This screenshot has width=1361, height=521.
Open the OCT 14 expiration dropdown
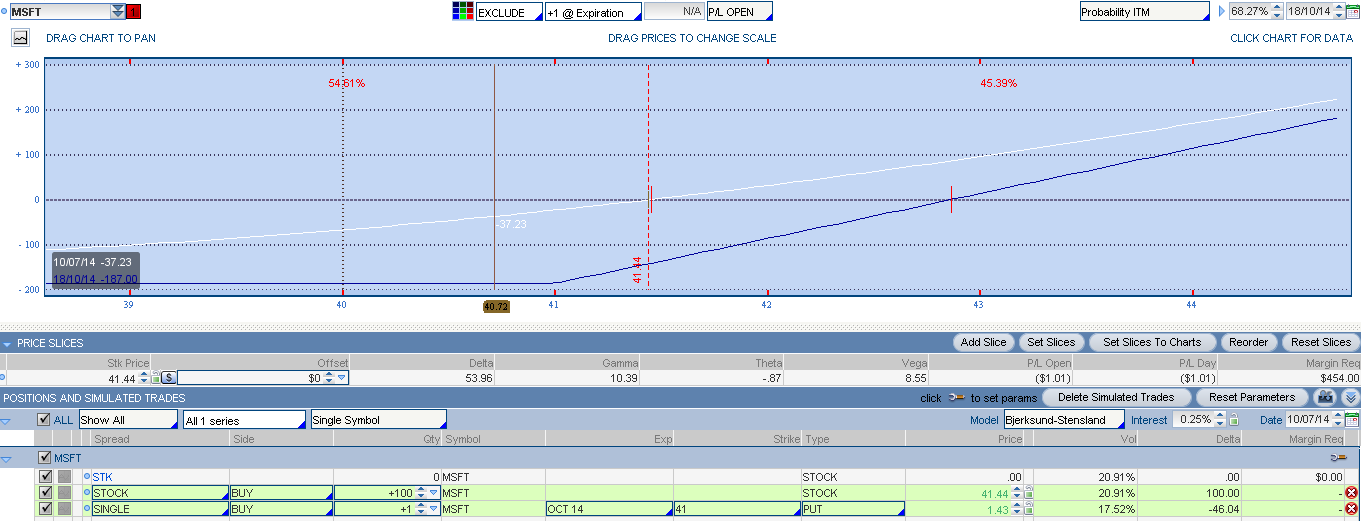tap(609, 509)
